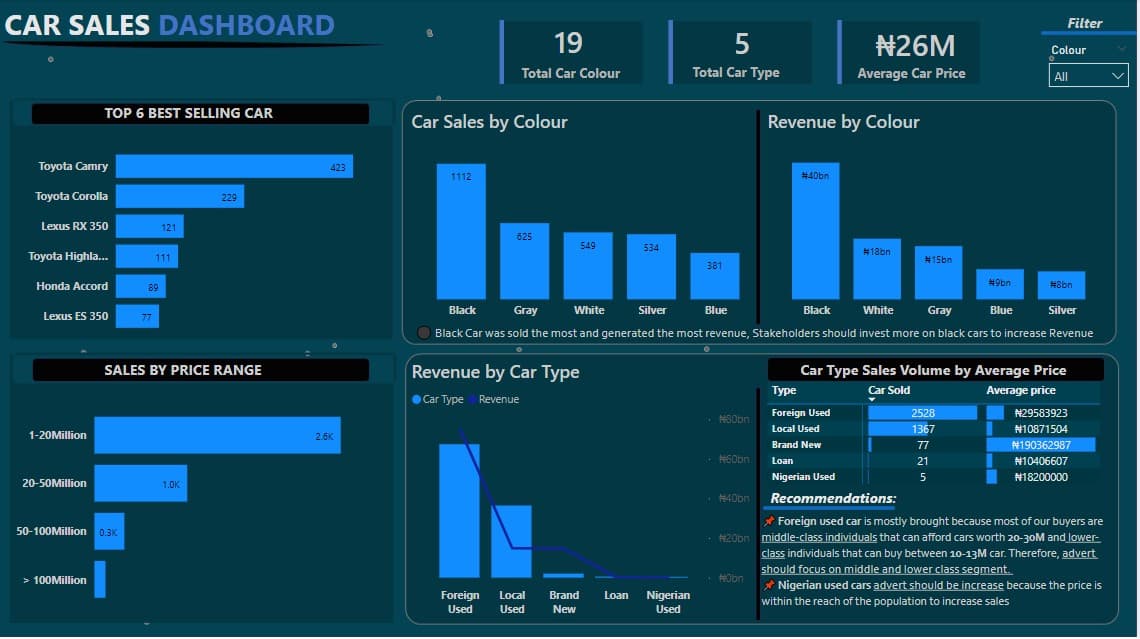Click the pushpin icon beside the Foreign used car tip
The width and height of the screenshot is (1140, 639).
tap(767, 522)
